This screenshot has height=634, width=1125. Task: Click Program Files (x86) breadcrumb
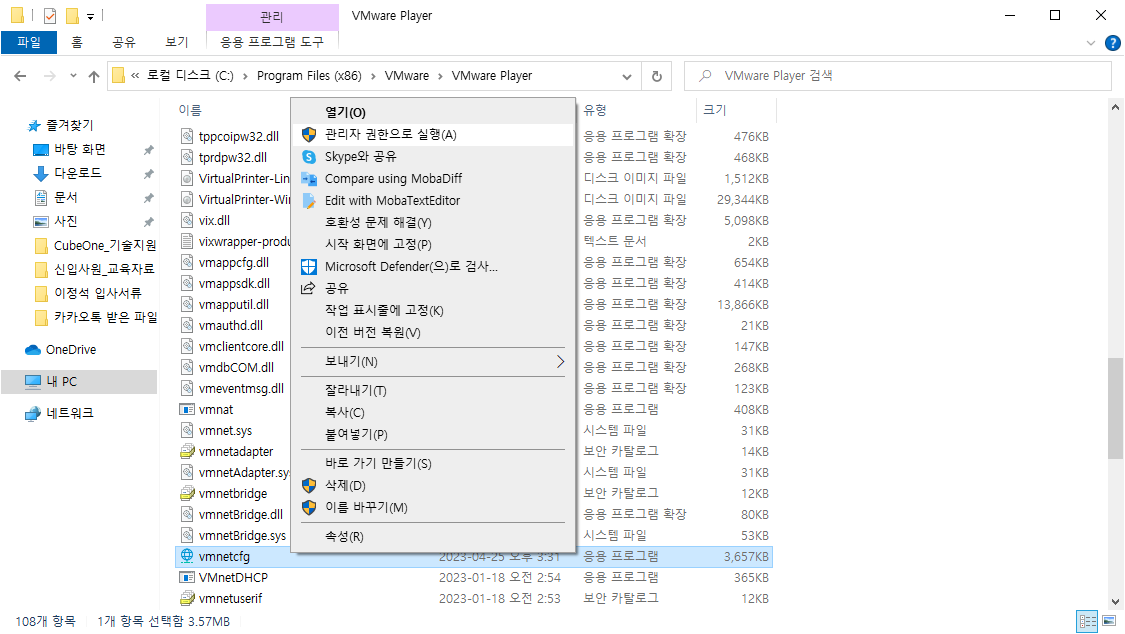click(x=309, y=76)
